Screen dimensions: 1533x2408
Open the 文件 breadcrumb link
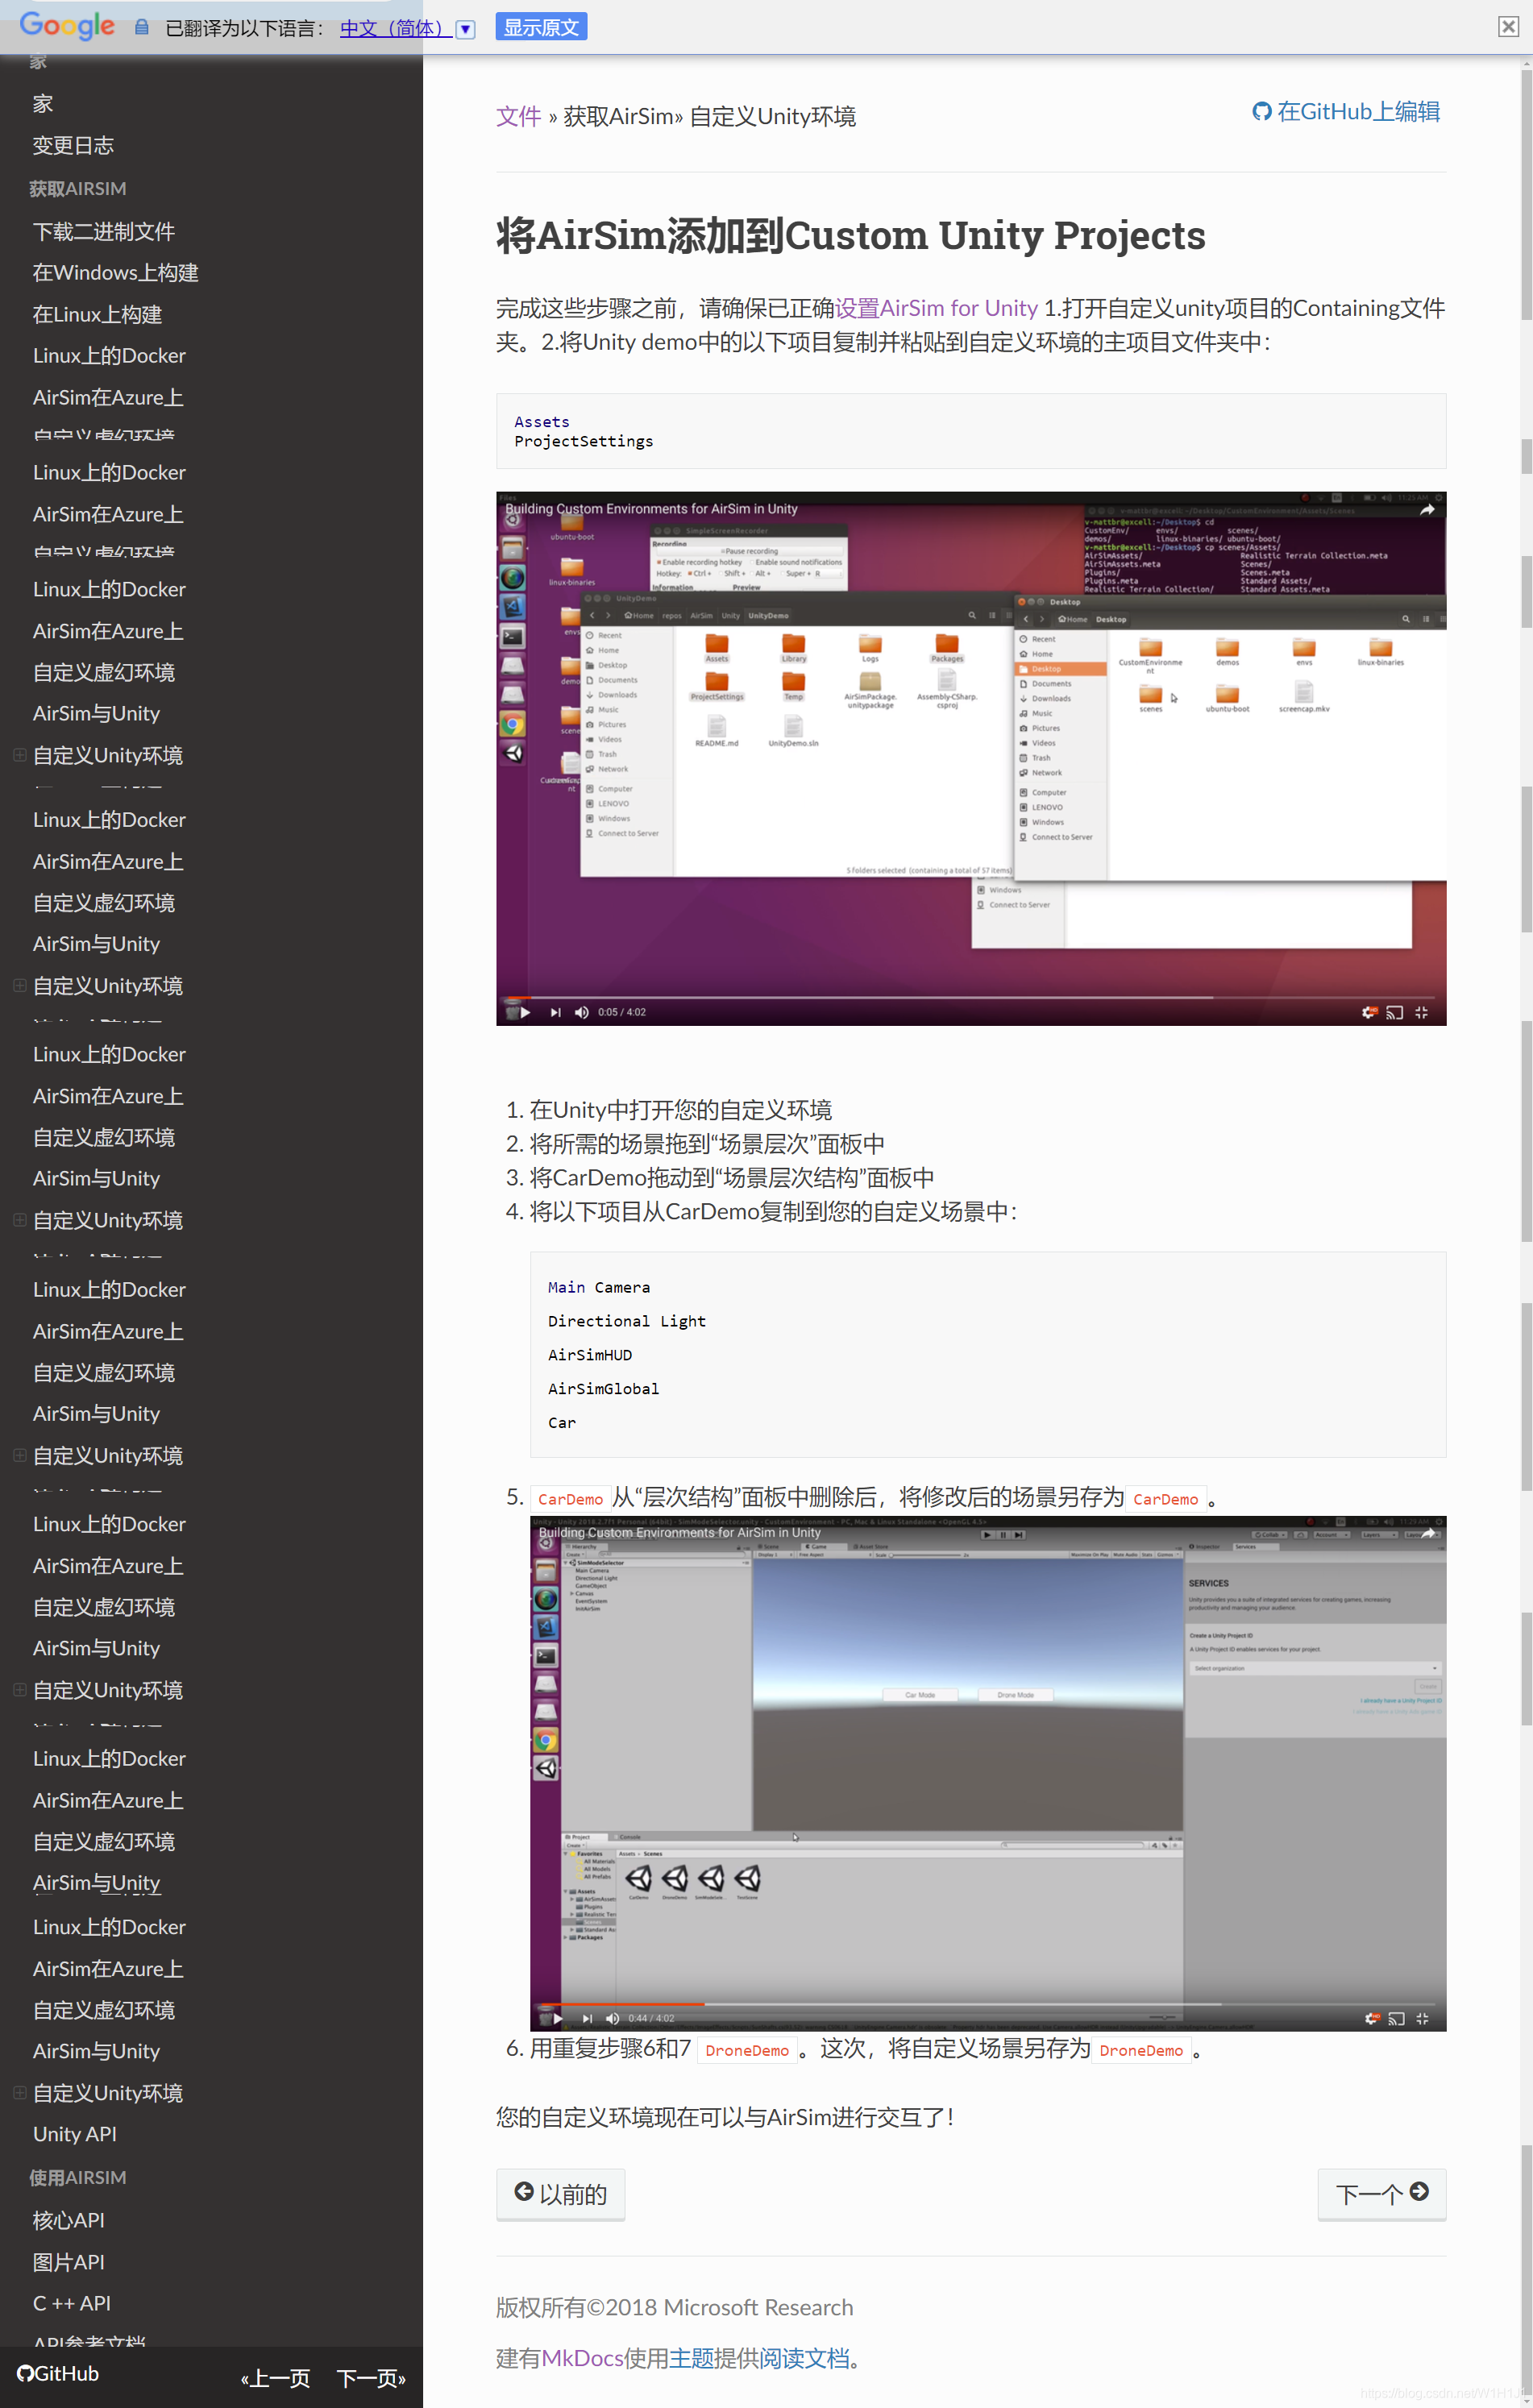(518, 116)
